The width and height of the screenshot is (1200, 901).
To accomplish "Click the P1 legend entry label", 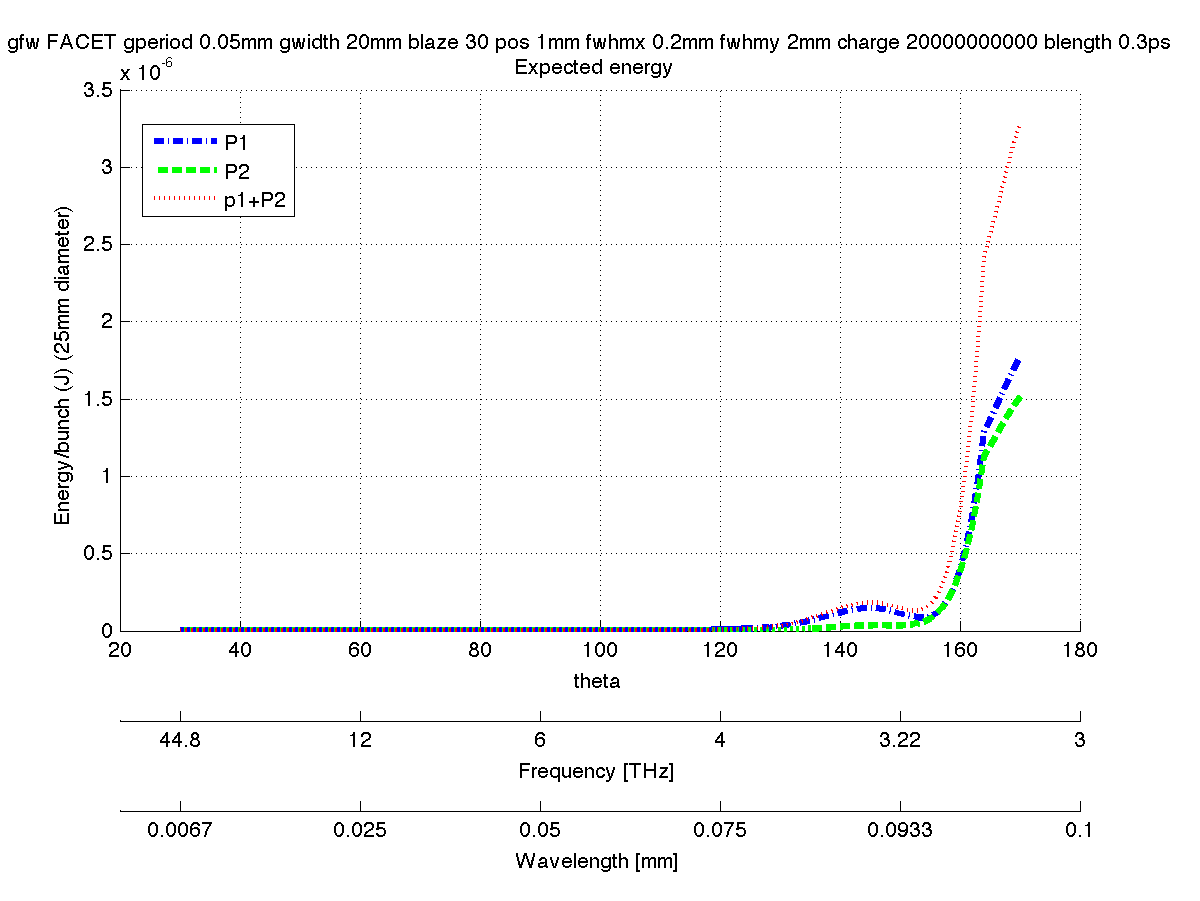I will coord(234,141).
